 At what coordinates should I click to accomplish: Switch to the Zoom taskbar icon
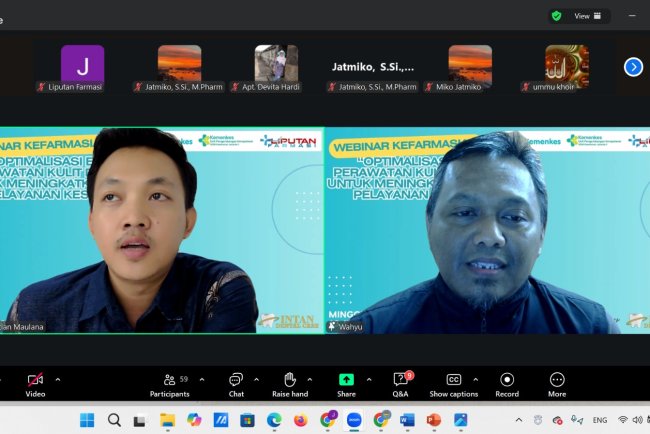pyautogui.click(x=354, y=420)
